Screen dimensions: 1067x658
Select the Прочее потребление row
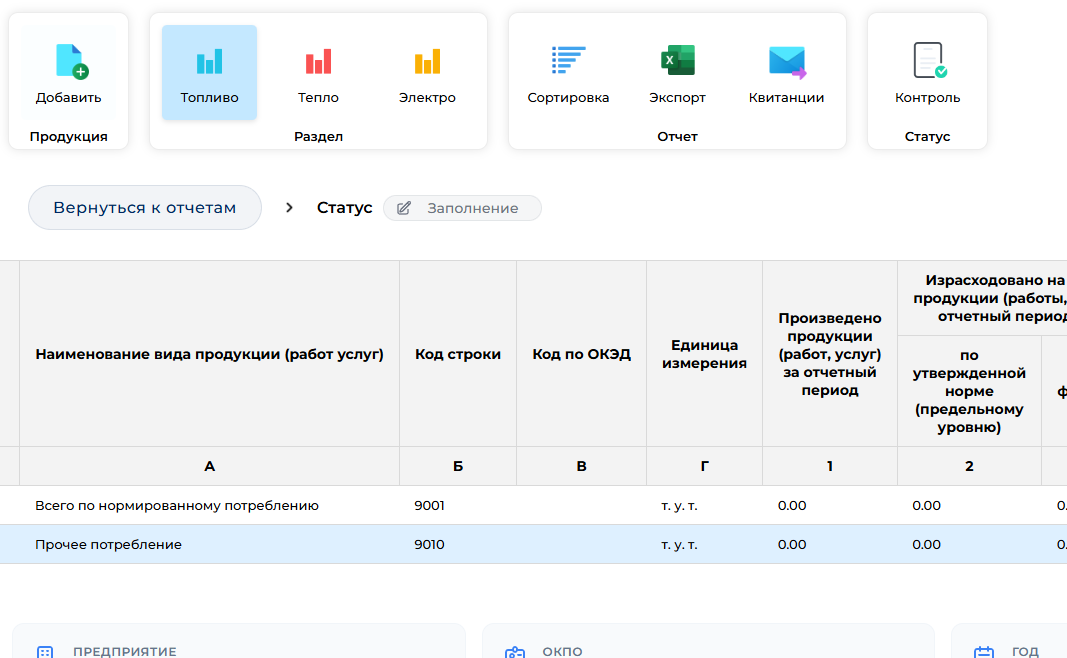(x=109, y=545)
